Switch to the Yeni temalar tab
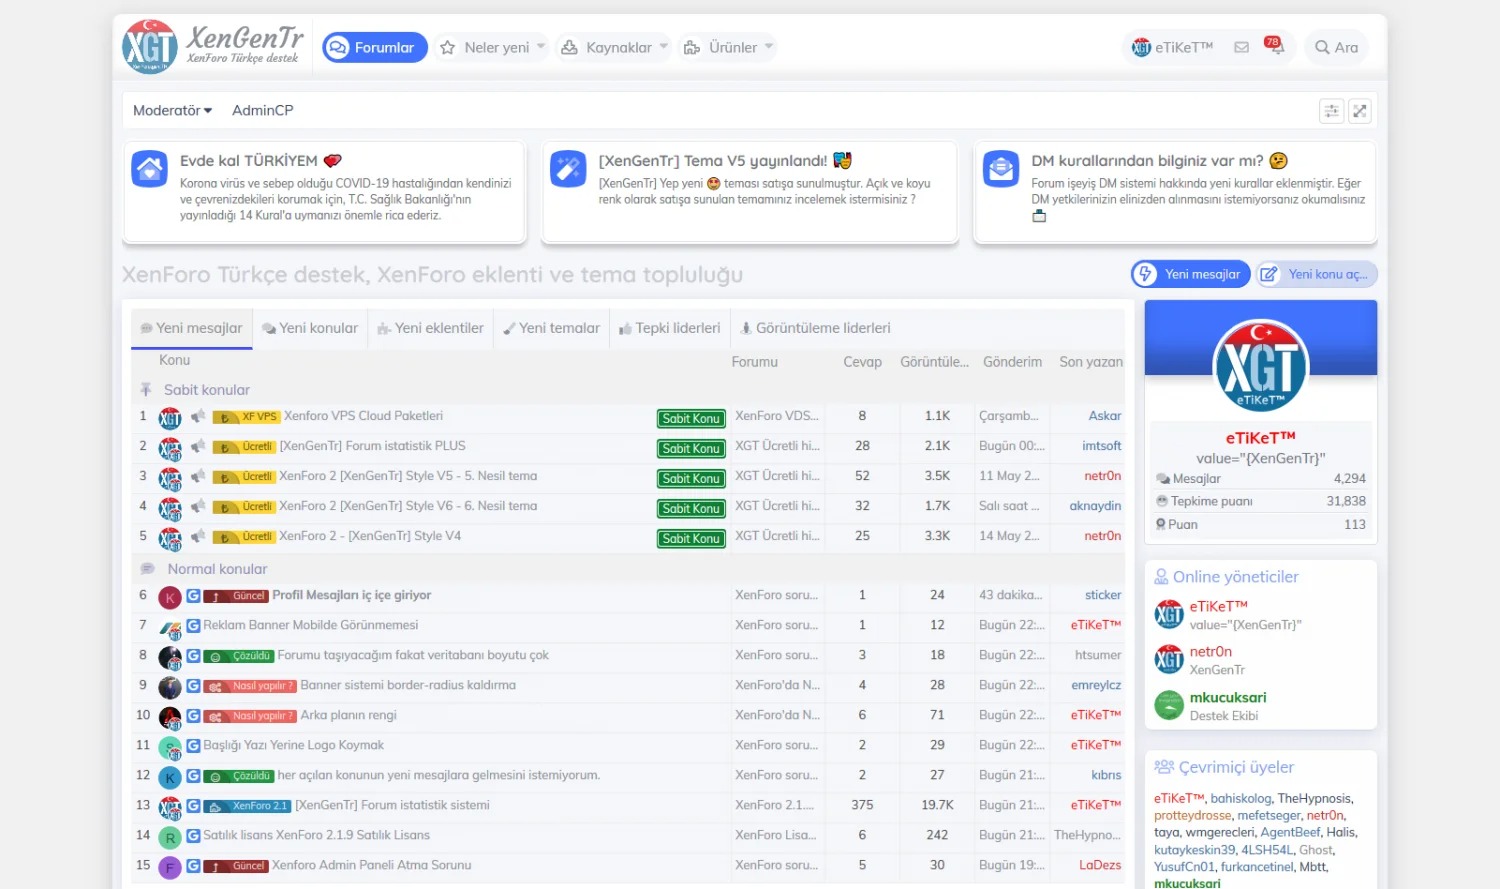1500x889 pixels. [x=551, y=328]
